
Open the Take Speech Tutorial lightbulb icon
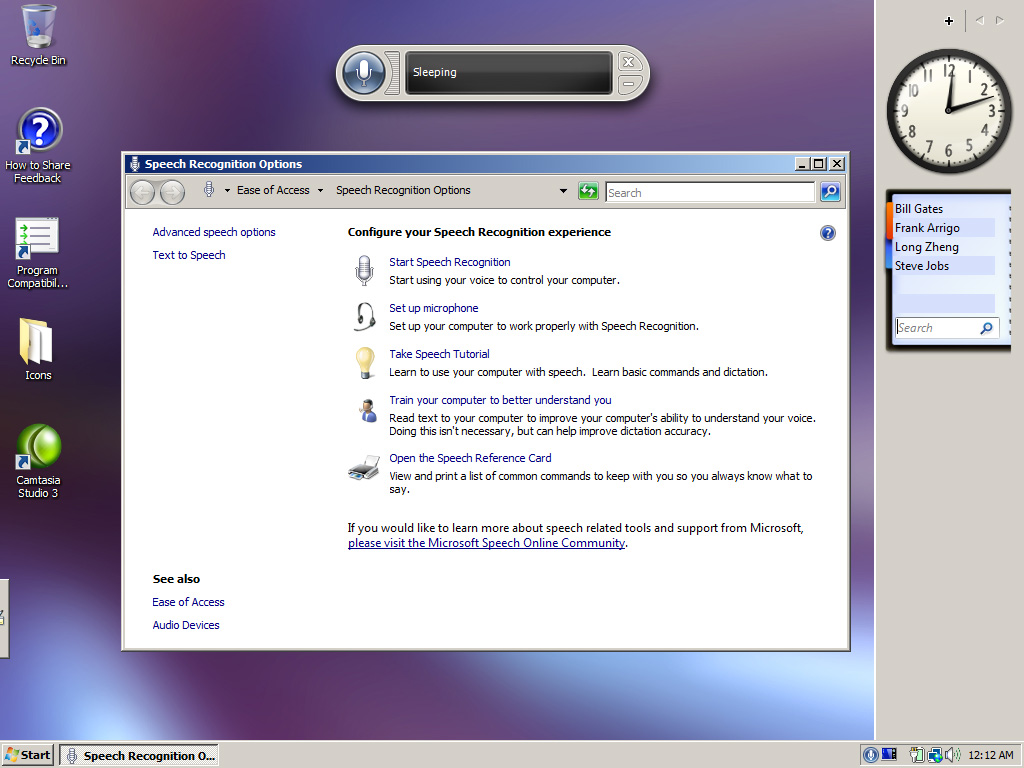pos(365,361)
